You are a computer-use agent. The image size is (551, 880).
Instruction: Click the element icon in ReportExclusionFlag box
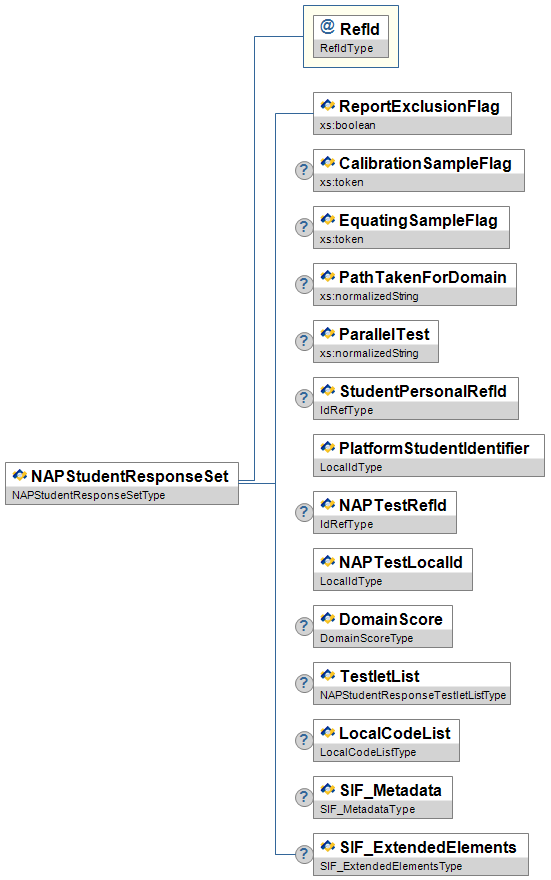(328, 105)
